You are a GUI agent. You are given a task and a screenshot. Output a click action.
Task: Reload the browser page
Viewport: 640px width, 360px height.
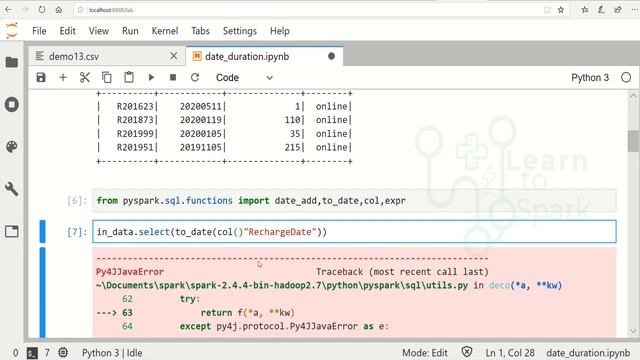click(42, 9)
